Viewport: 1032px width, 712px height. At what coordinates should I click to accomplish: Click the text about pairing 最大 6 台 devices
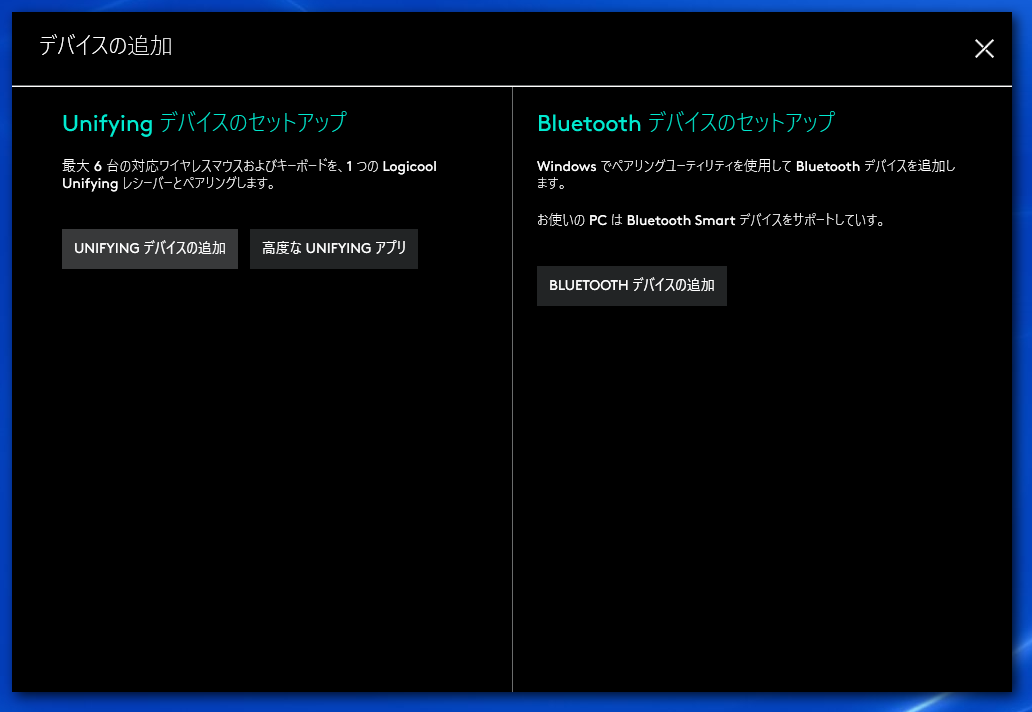click(249, 174)
